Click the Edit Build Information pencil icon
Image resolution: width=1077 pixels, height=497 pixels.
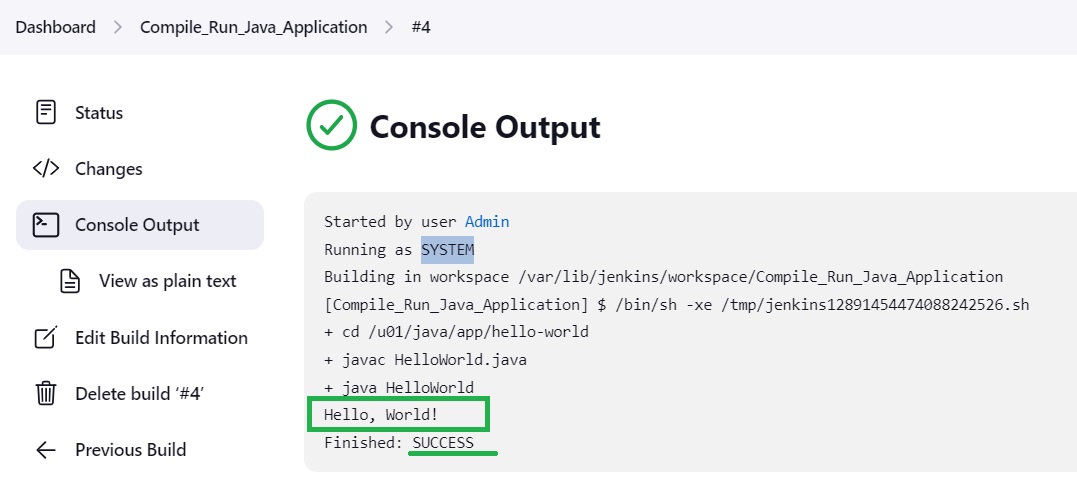pos(45,338)
